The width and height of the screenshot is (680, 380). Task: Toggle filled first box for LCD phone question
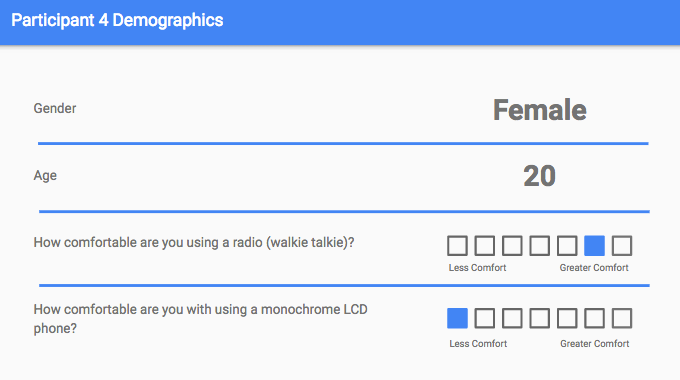[457, 318]
